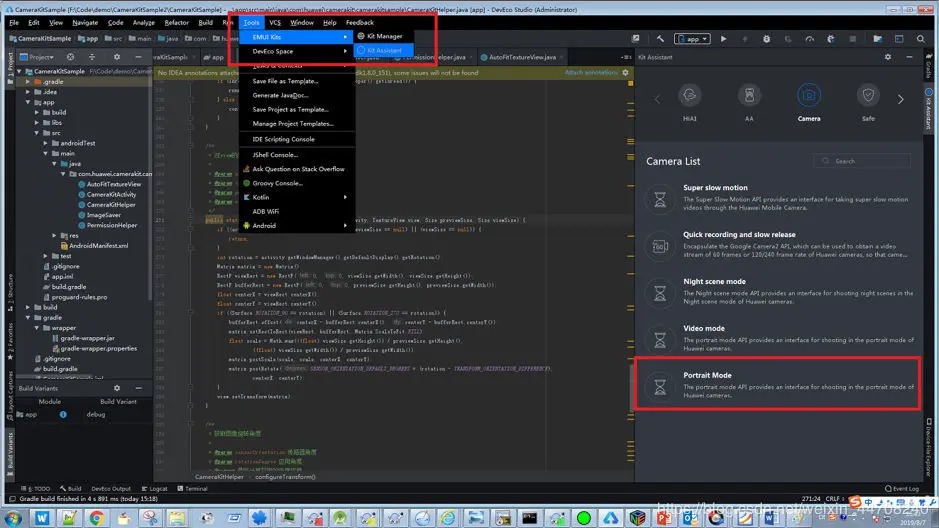
Task: Select debug build variant cell
Action: click(96, 414)
